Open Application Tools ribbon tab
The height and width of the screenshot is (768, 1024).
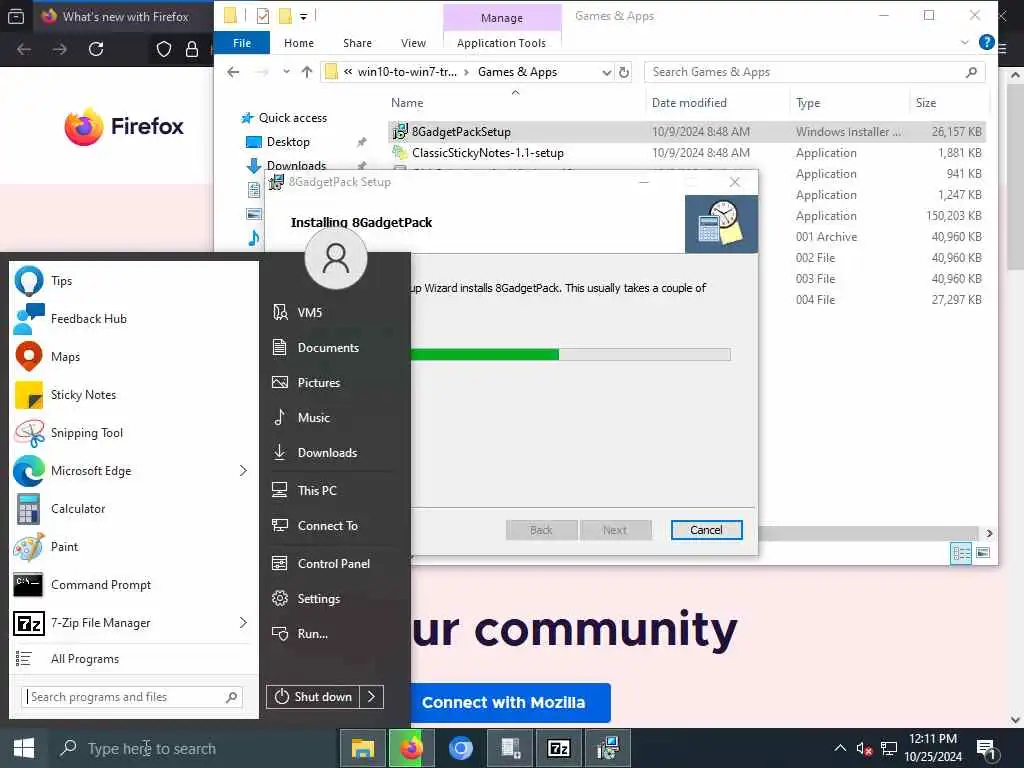pyautogui.click(x=502, y=43)
